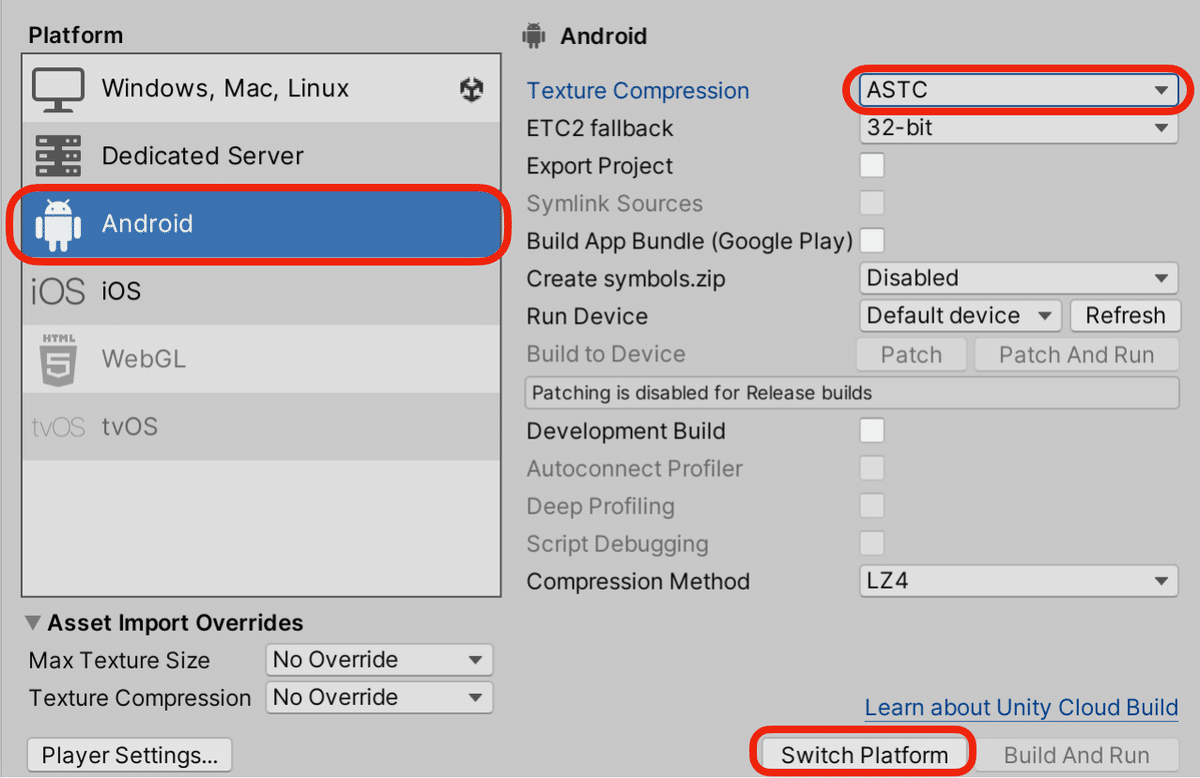
Task: Toggle the Script Debugging checkbox
Action: click(872, 544)
